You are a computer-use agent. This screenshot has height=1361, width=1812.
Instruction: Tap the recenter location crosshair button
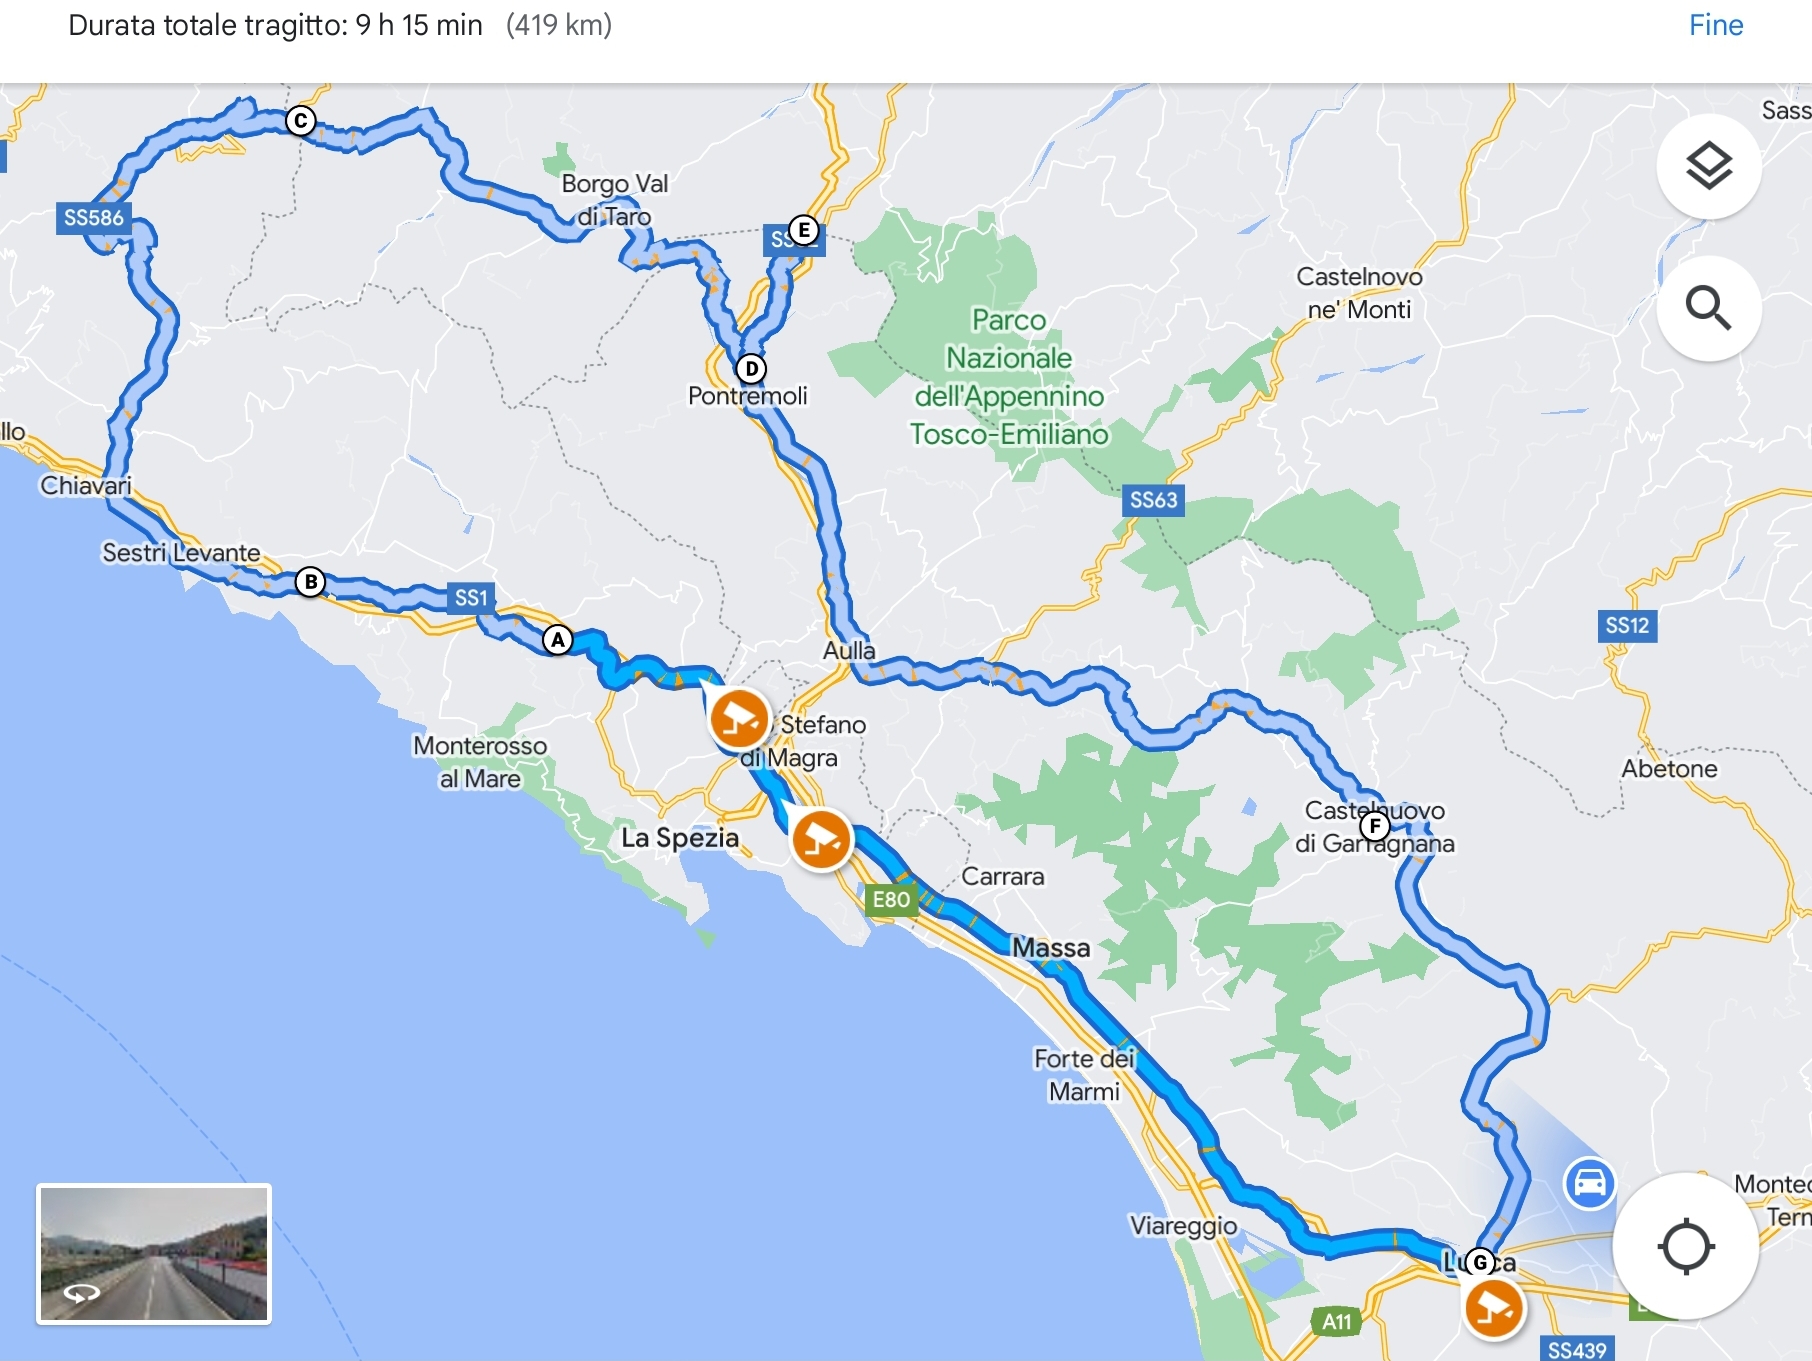1686,1246
